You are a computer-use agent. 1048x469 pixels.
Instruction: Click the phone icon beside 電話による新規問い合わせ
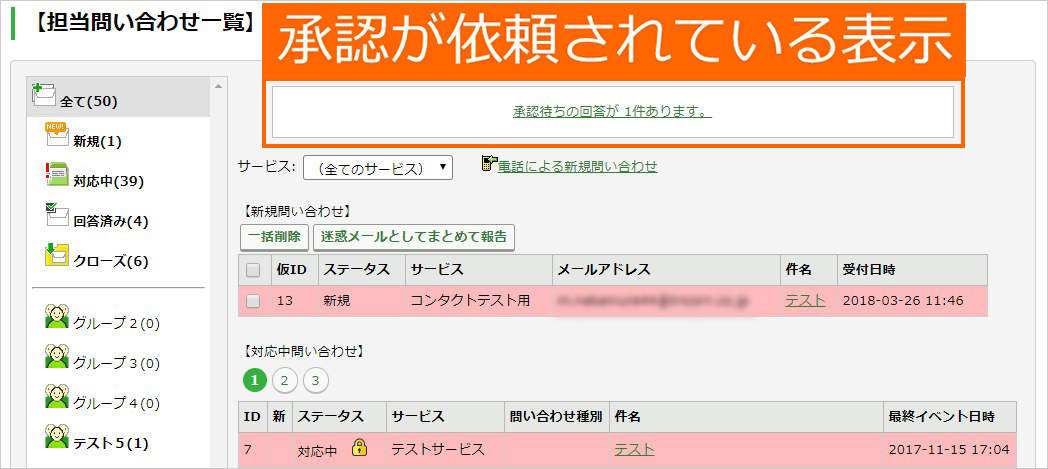[x=489, y=164]
